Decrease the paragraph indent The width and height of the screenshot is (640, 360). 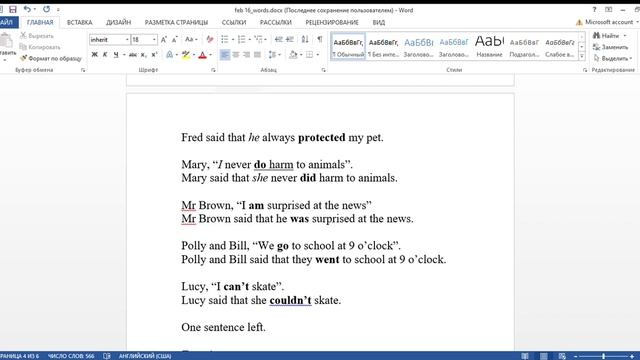pyautogui.click(x=279, y=40)
